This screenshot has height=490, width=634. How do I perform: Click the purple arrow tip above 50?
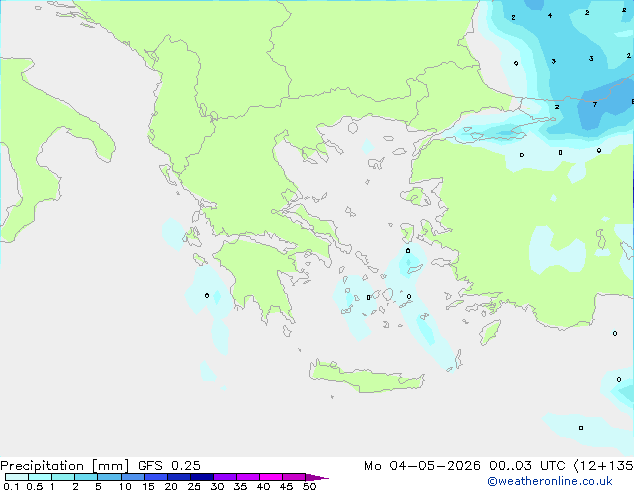(x=317, y=477)
